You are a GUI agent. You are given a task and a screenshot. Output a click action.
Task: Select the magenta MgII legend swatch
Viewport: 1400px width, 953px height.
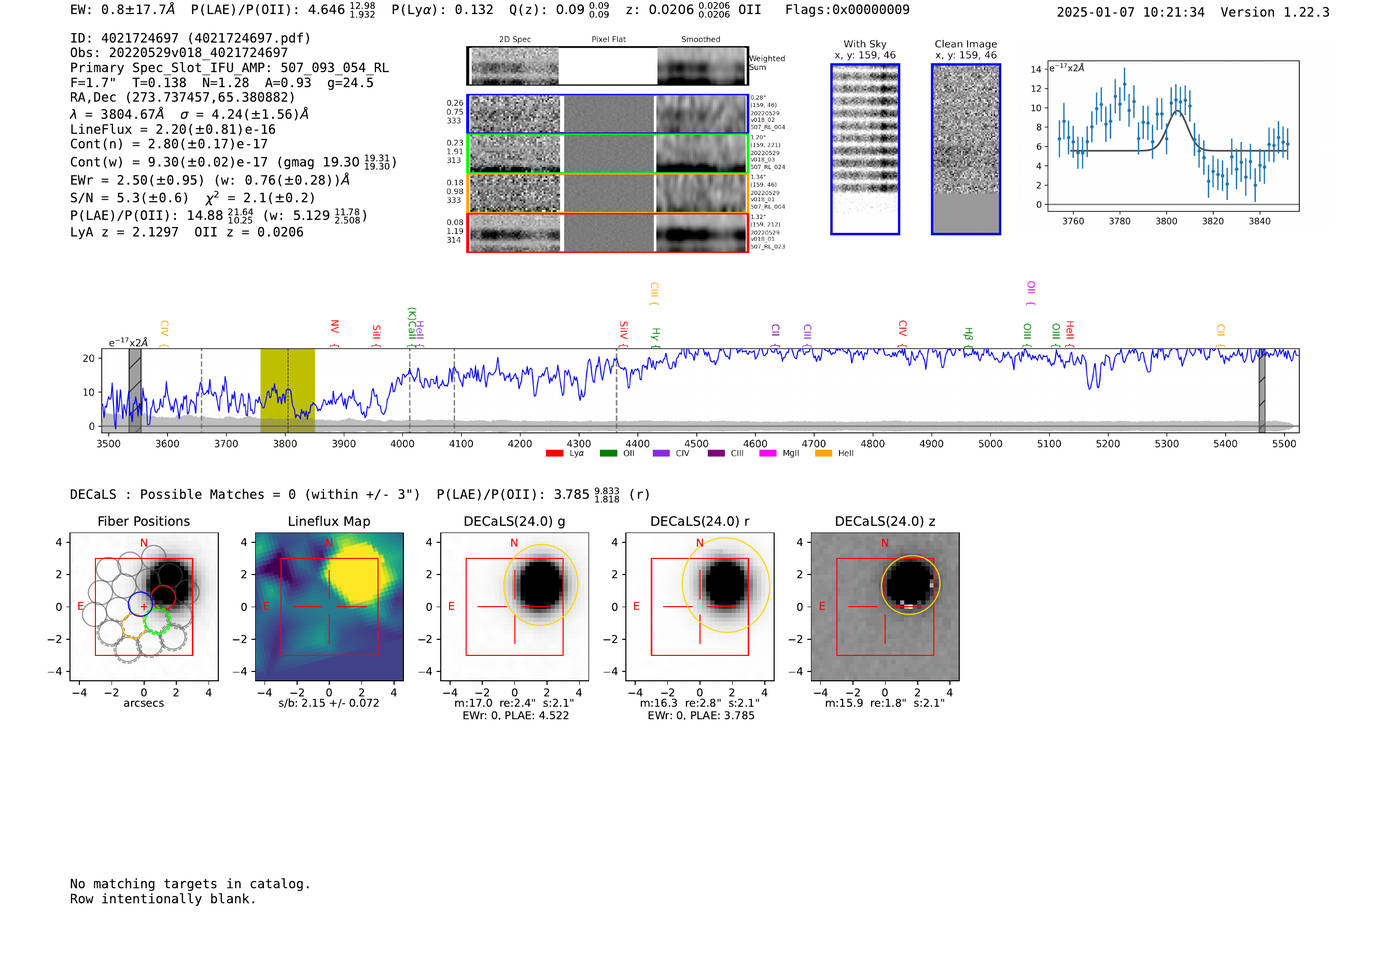[x=768, y=454]
